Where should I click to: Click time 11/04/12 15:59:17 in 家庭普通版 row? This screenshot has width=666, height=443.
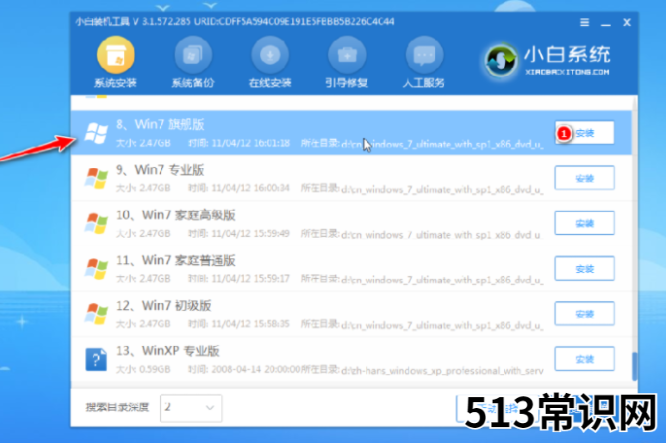click(x=251, y=279)
